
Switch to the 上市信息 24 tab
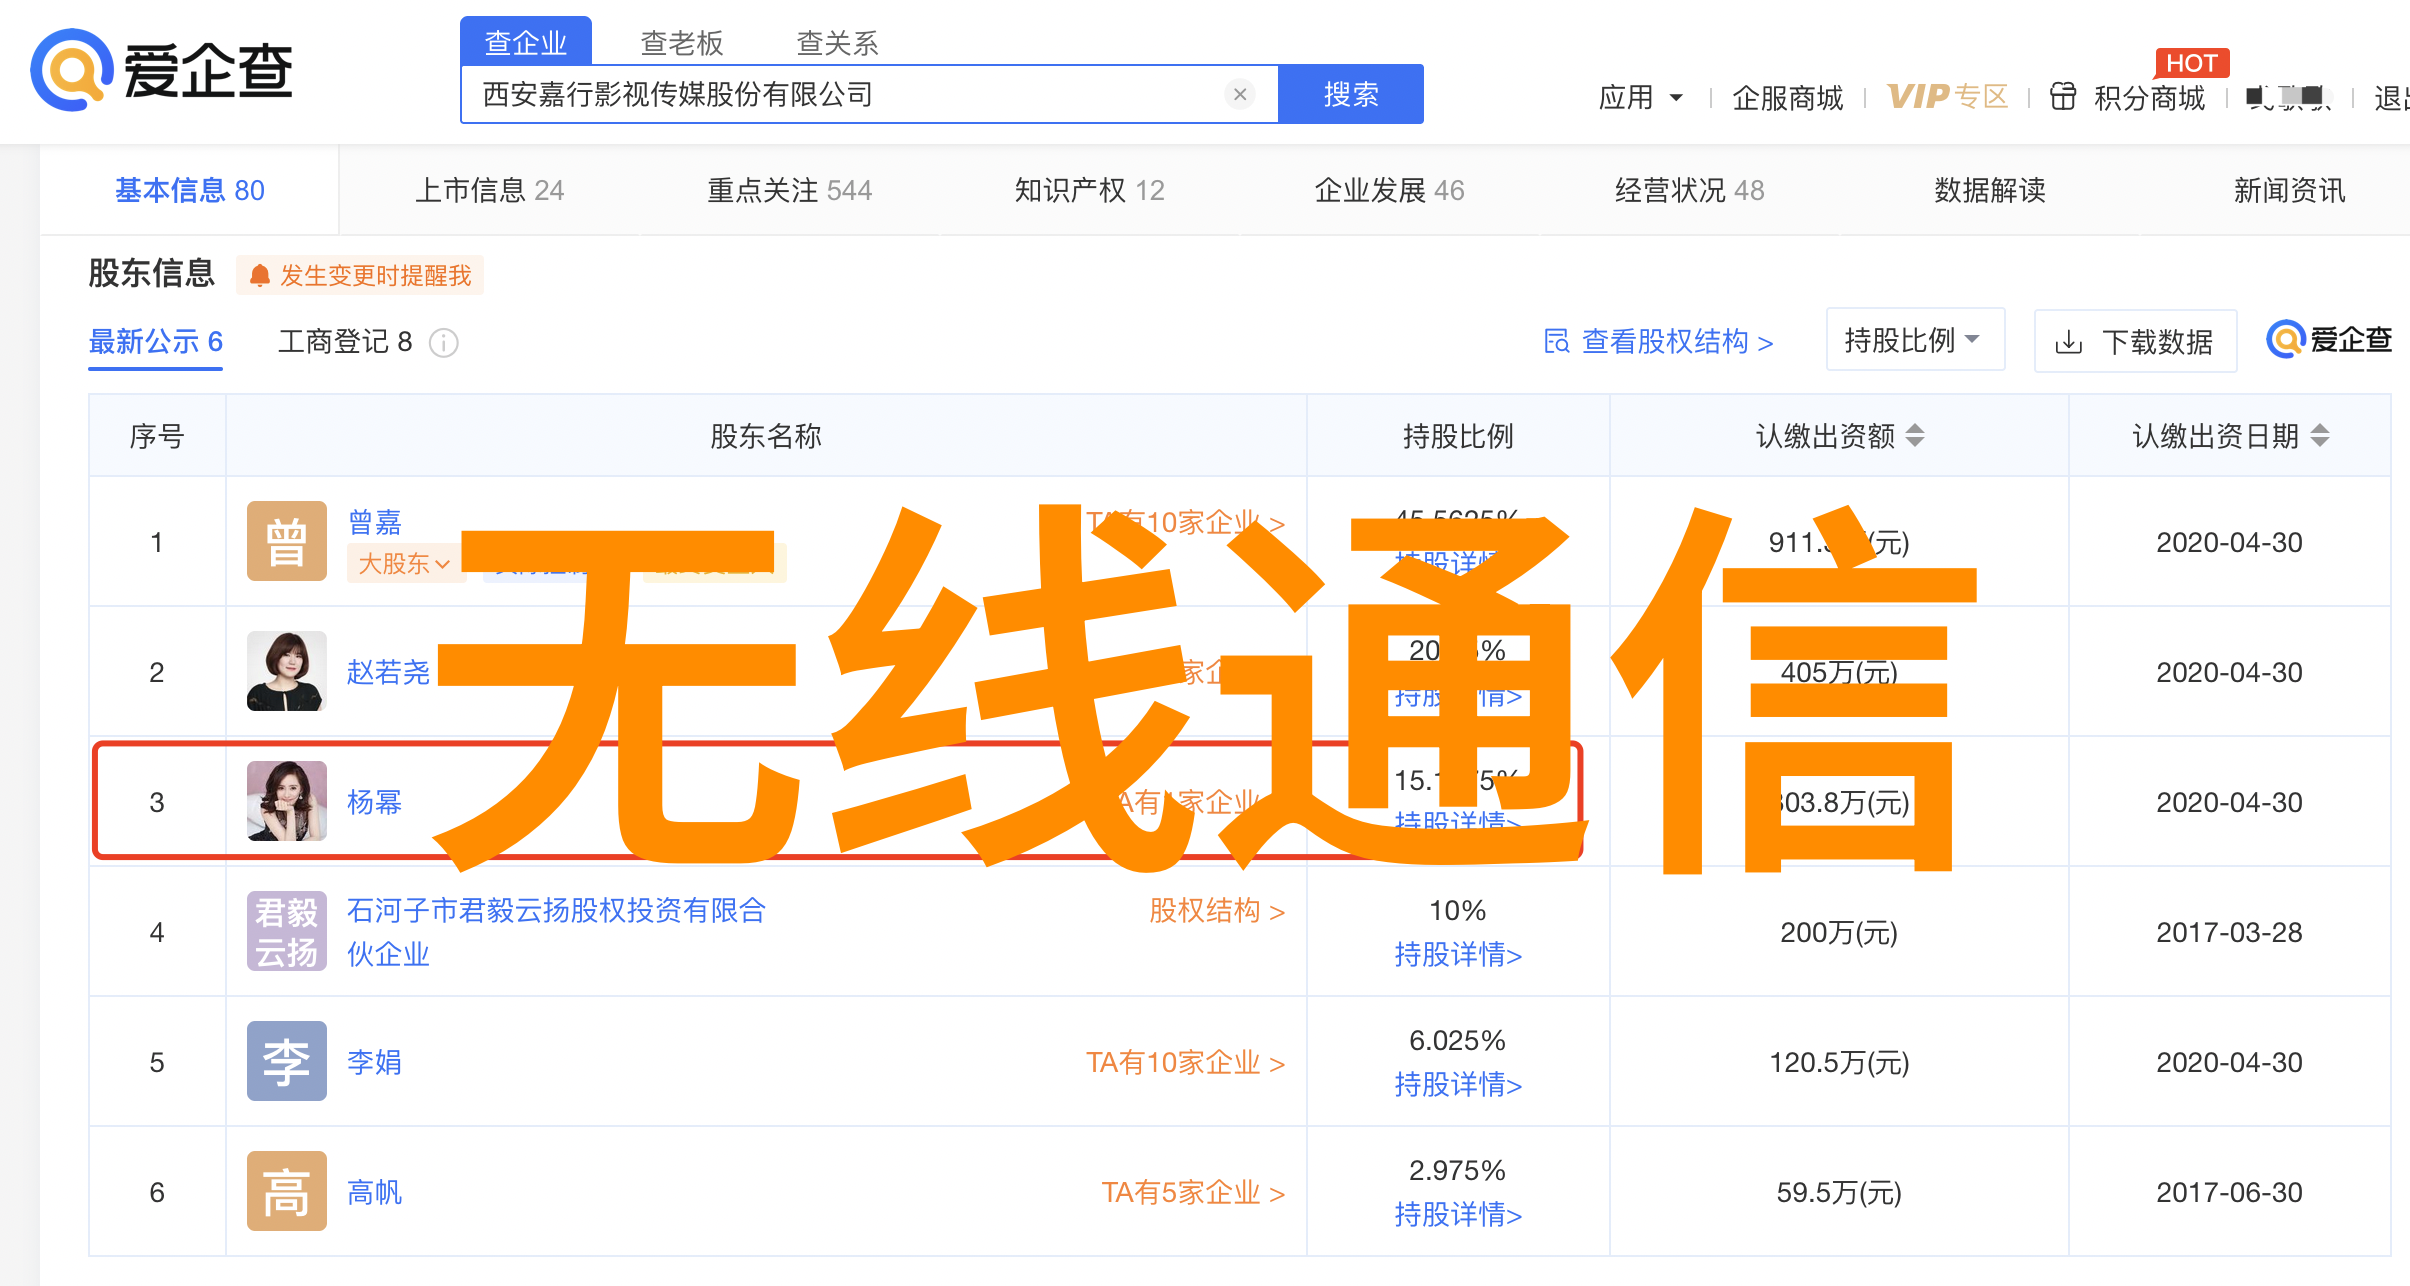click(490, 190)
